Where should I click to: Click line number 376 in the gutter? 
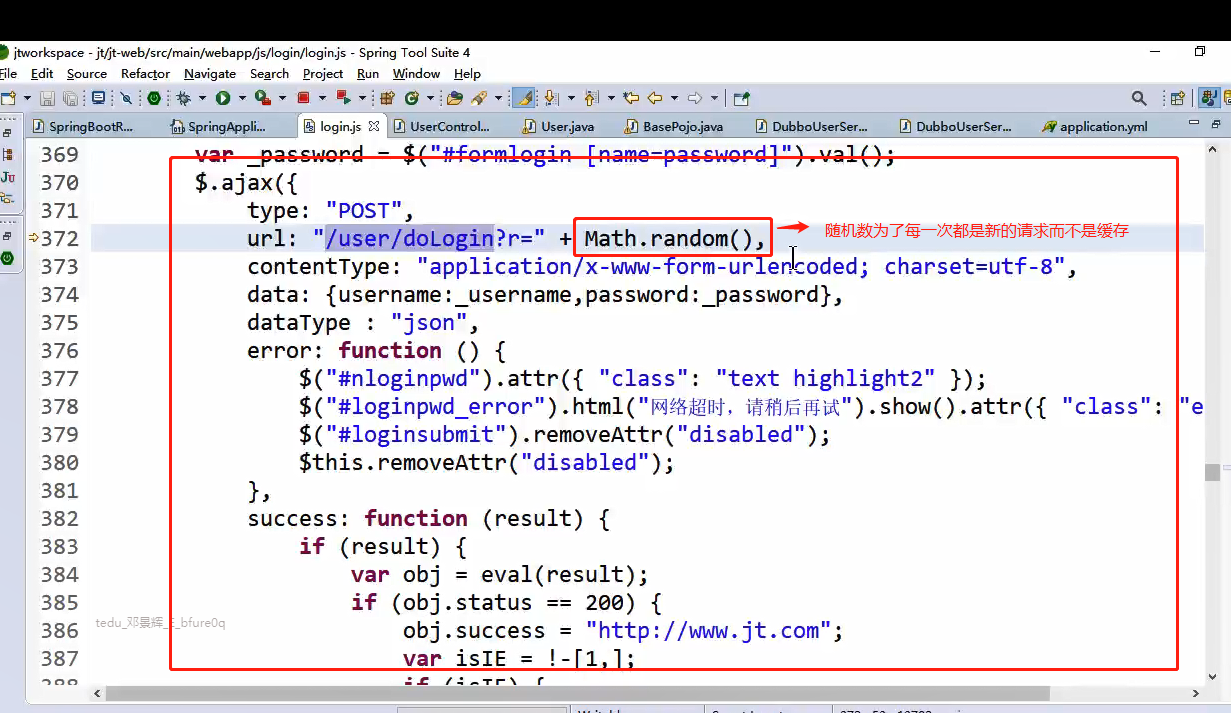point(60,351)
